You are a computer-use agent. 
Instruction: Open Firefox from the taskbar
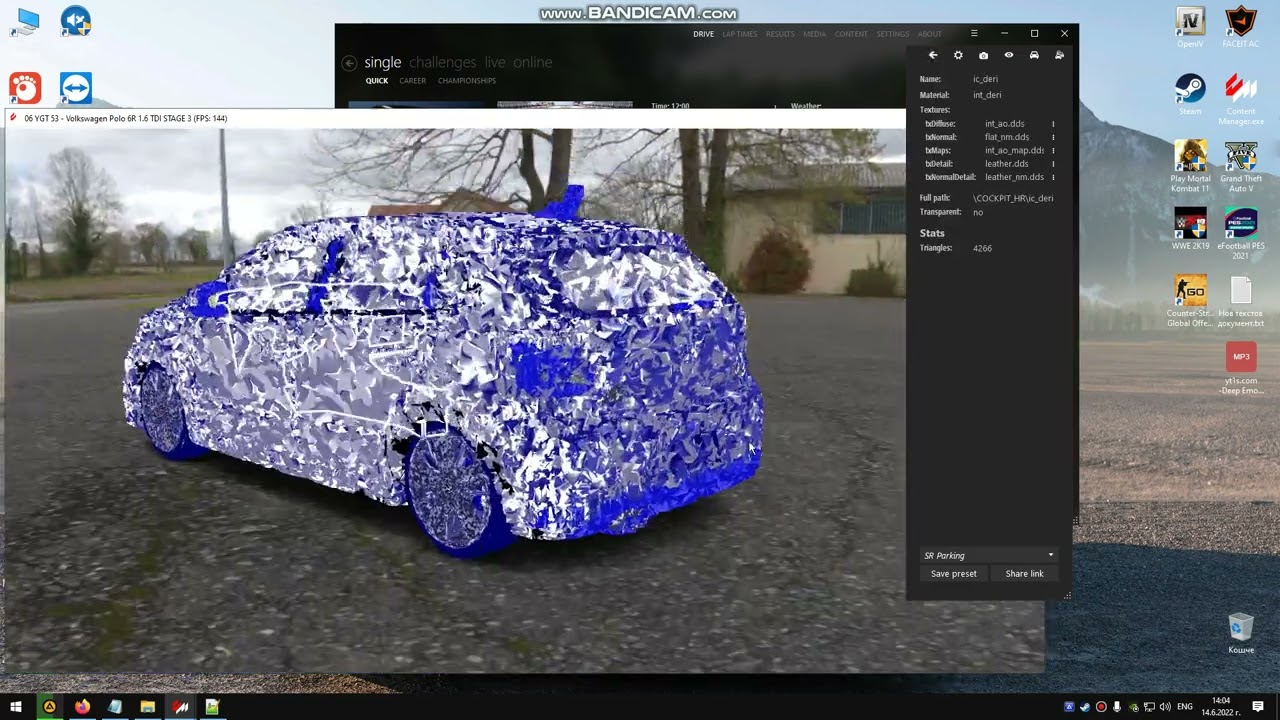click(x=82, y=707)
